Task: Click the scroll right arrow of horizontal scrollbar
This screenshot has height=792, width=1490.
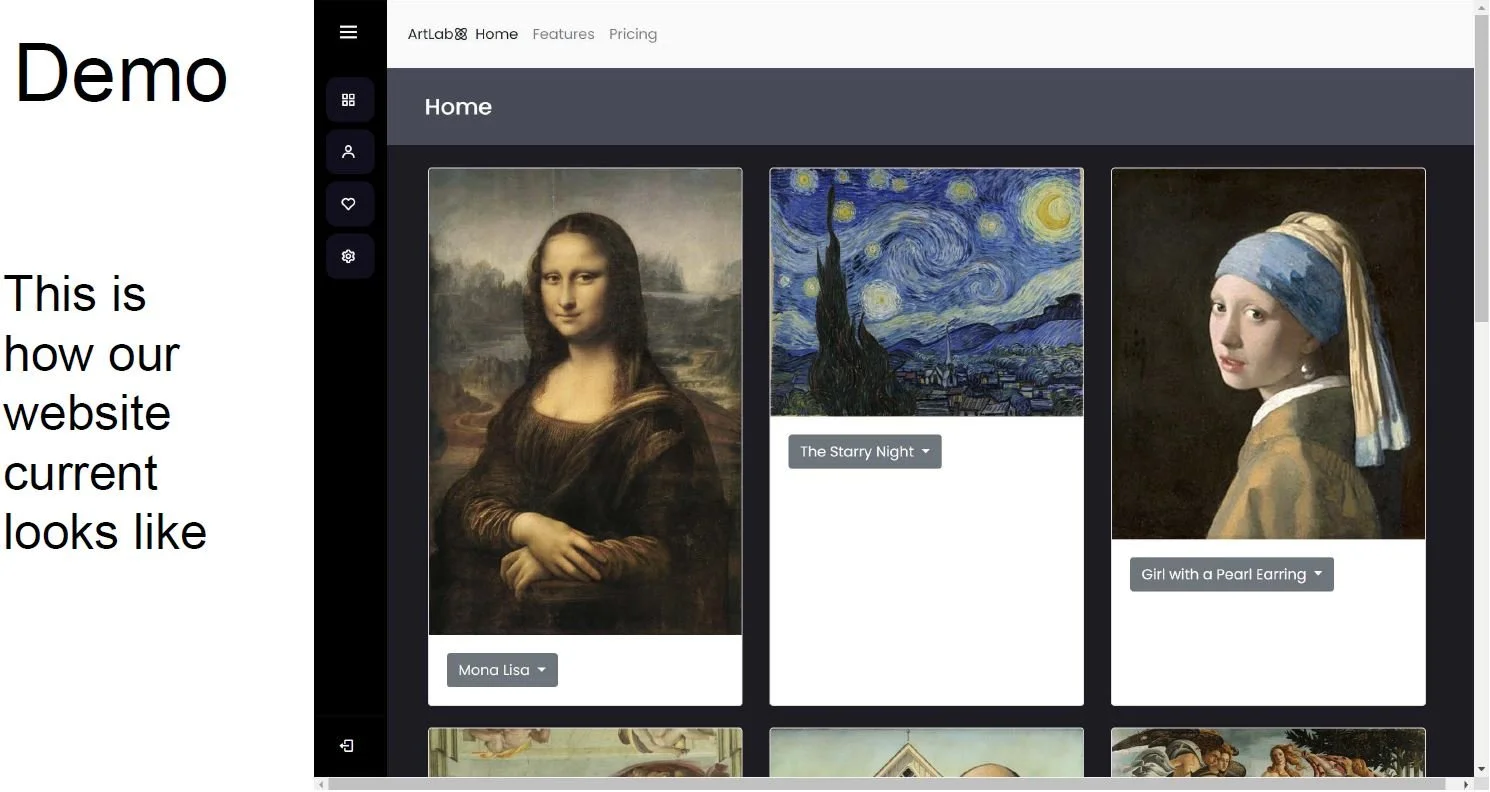Action: coord(1466,785)
